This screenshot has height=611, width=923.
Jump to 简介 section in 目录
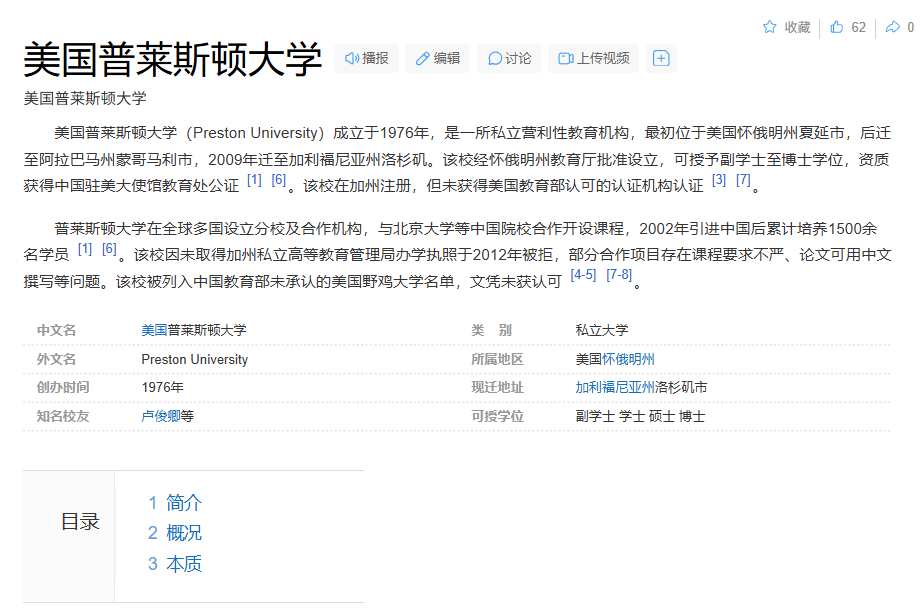coord(183,503)
